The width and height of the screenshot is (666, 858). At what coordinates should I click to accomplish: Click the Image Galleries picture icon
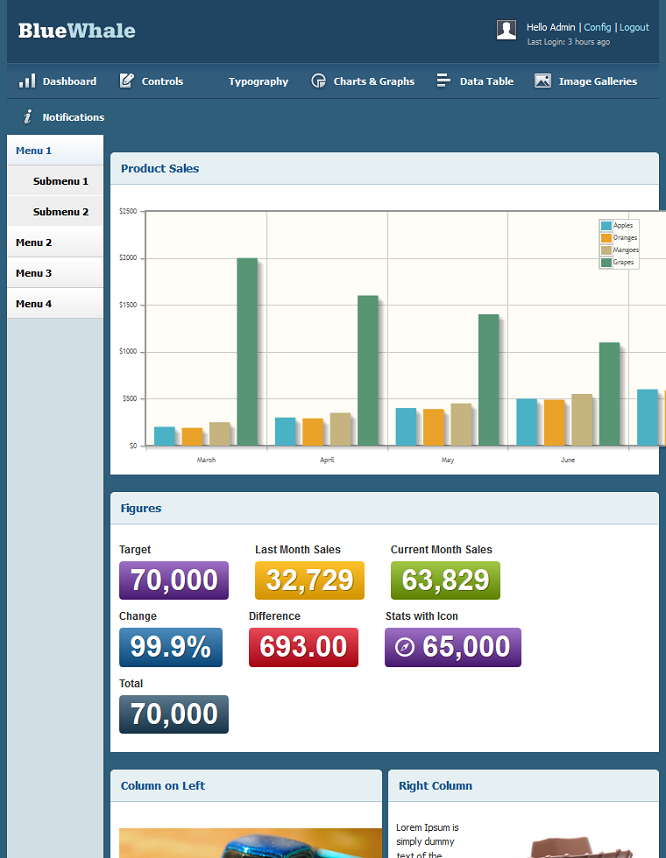(543, 81)
